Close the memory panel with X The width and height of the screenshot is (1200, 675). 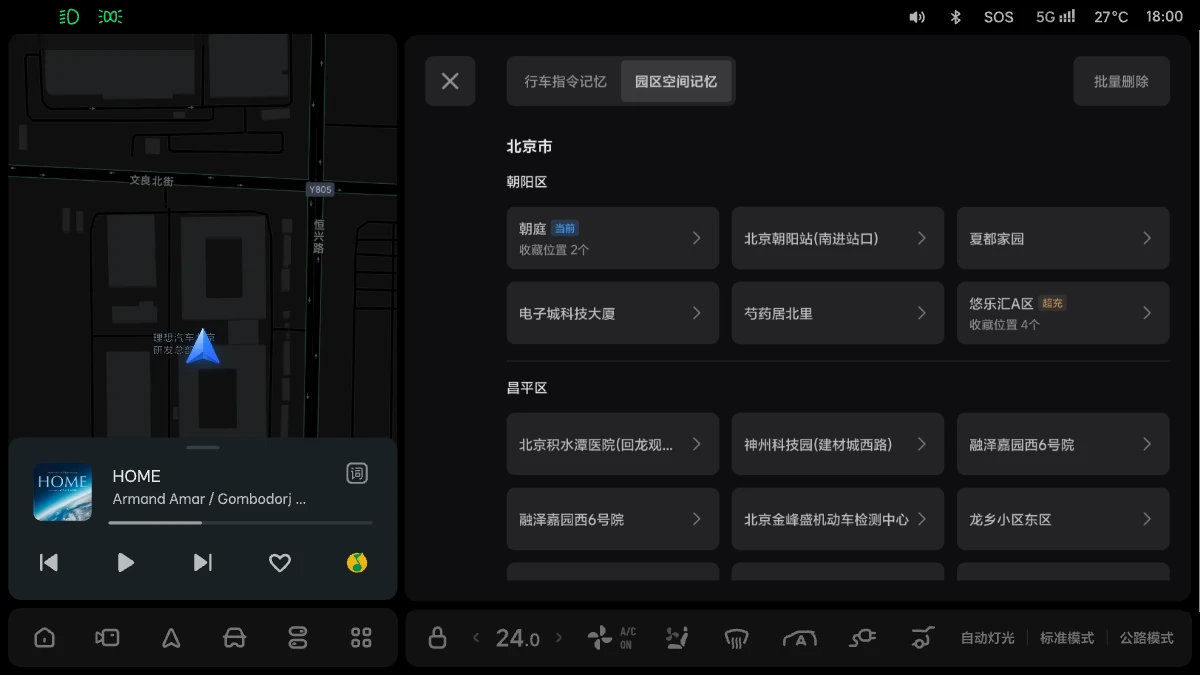(450, 81)
